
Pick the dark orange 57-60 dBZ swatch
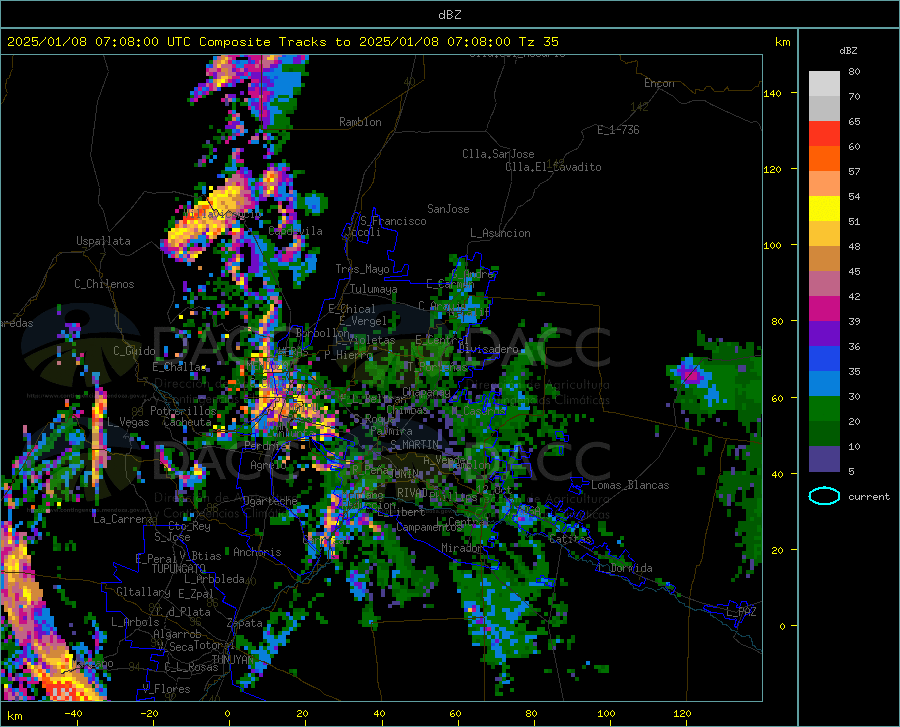point(824,158)
